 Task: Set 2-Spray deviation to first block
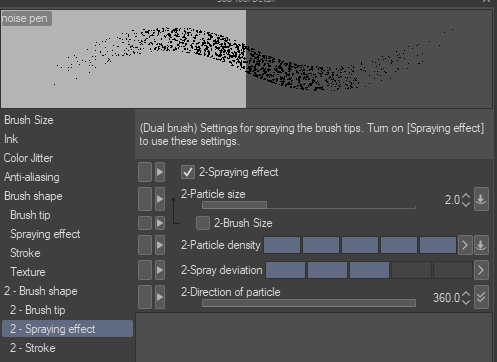285,270
